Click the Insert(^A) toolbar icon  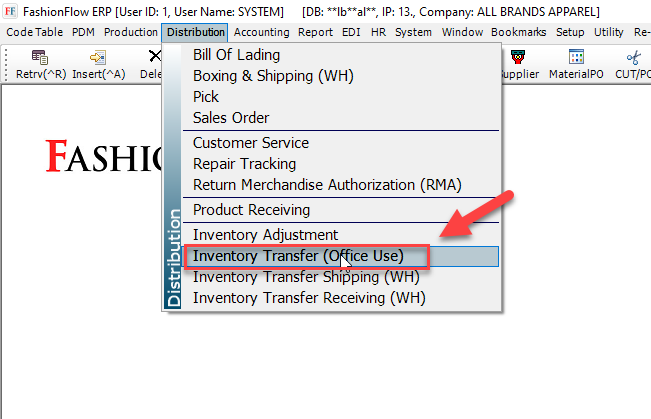pyautogui.click(x=98, y=58)
